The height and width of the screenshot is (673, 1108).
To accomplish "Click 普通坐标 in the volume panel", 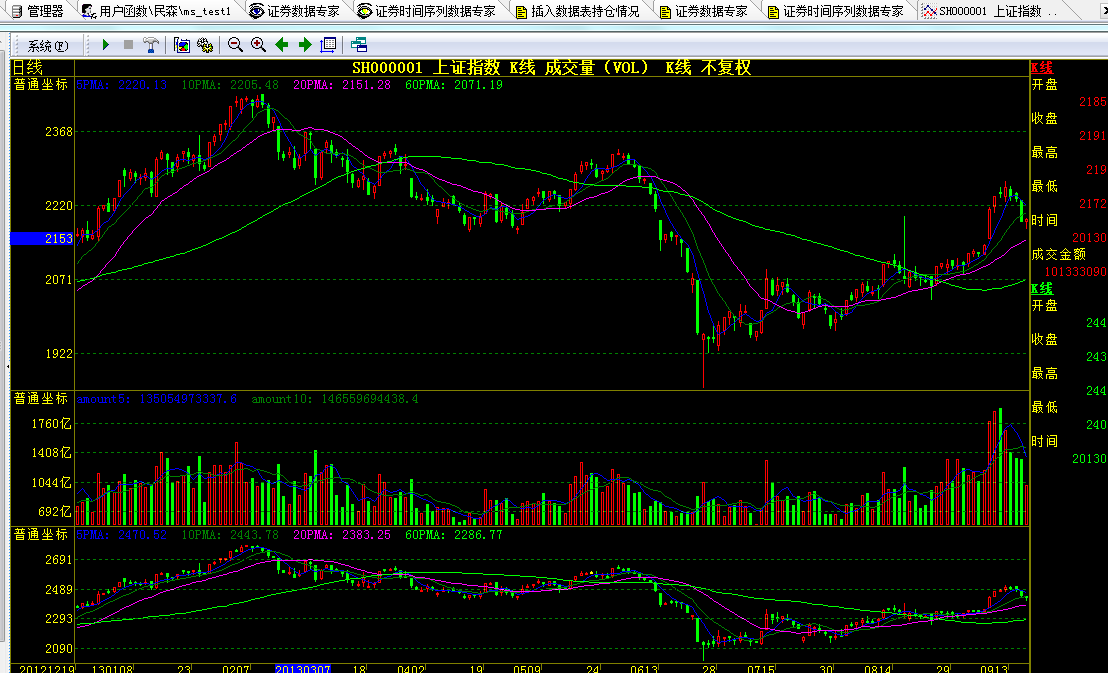I will click(41, 398).
